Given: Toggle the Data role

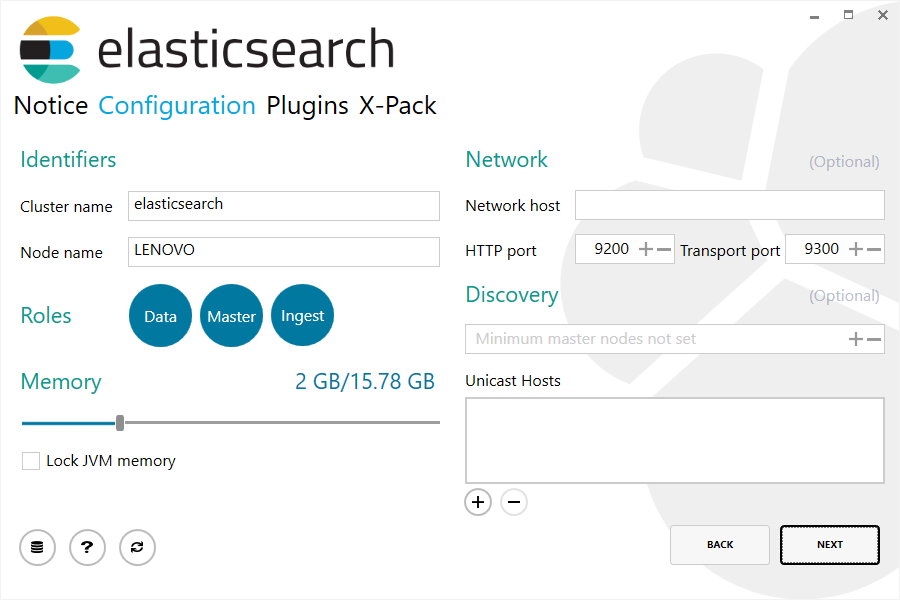Looking at the screenshot, I should pos(160,315).
